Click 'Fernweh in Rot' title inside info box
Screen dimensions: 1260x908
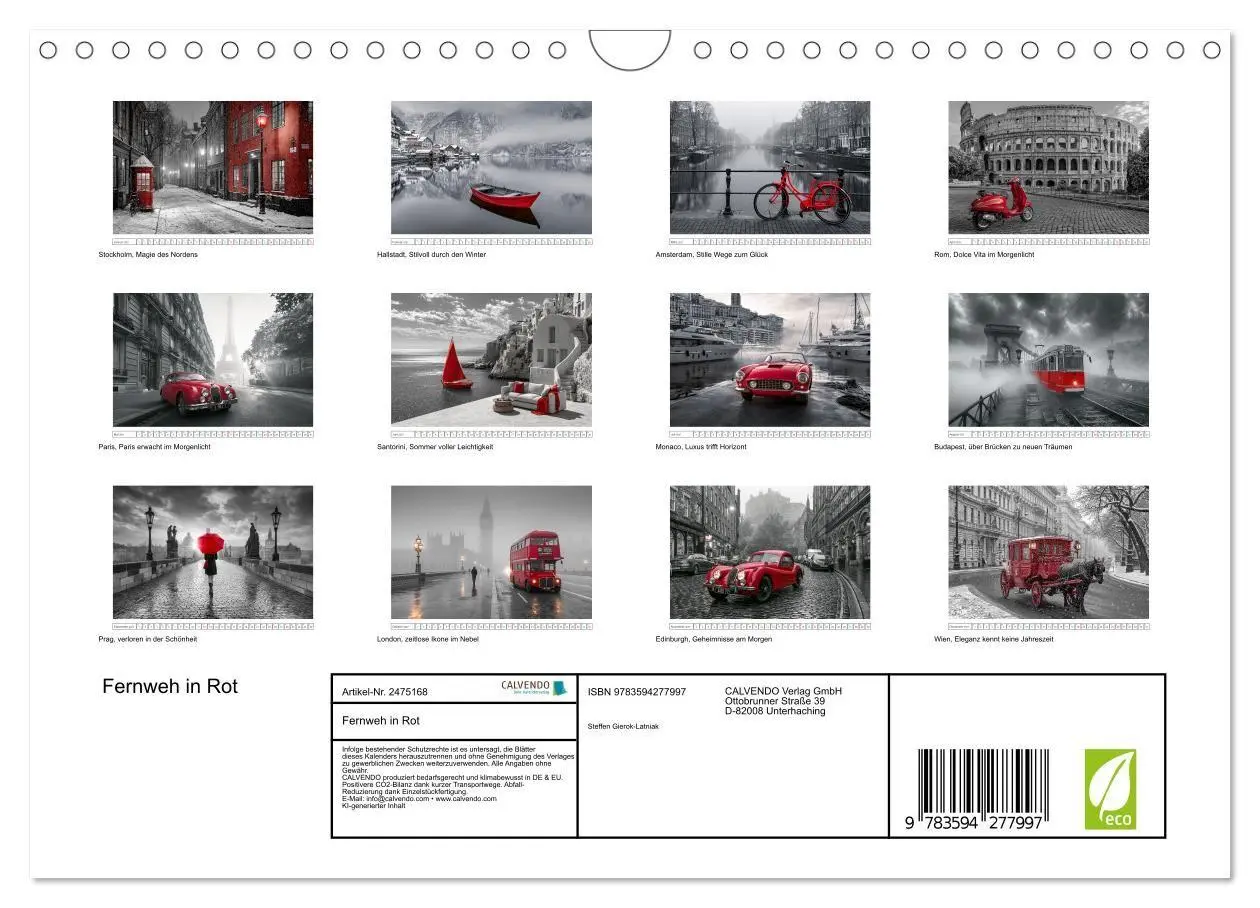(381, 721)
